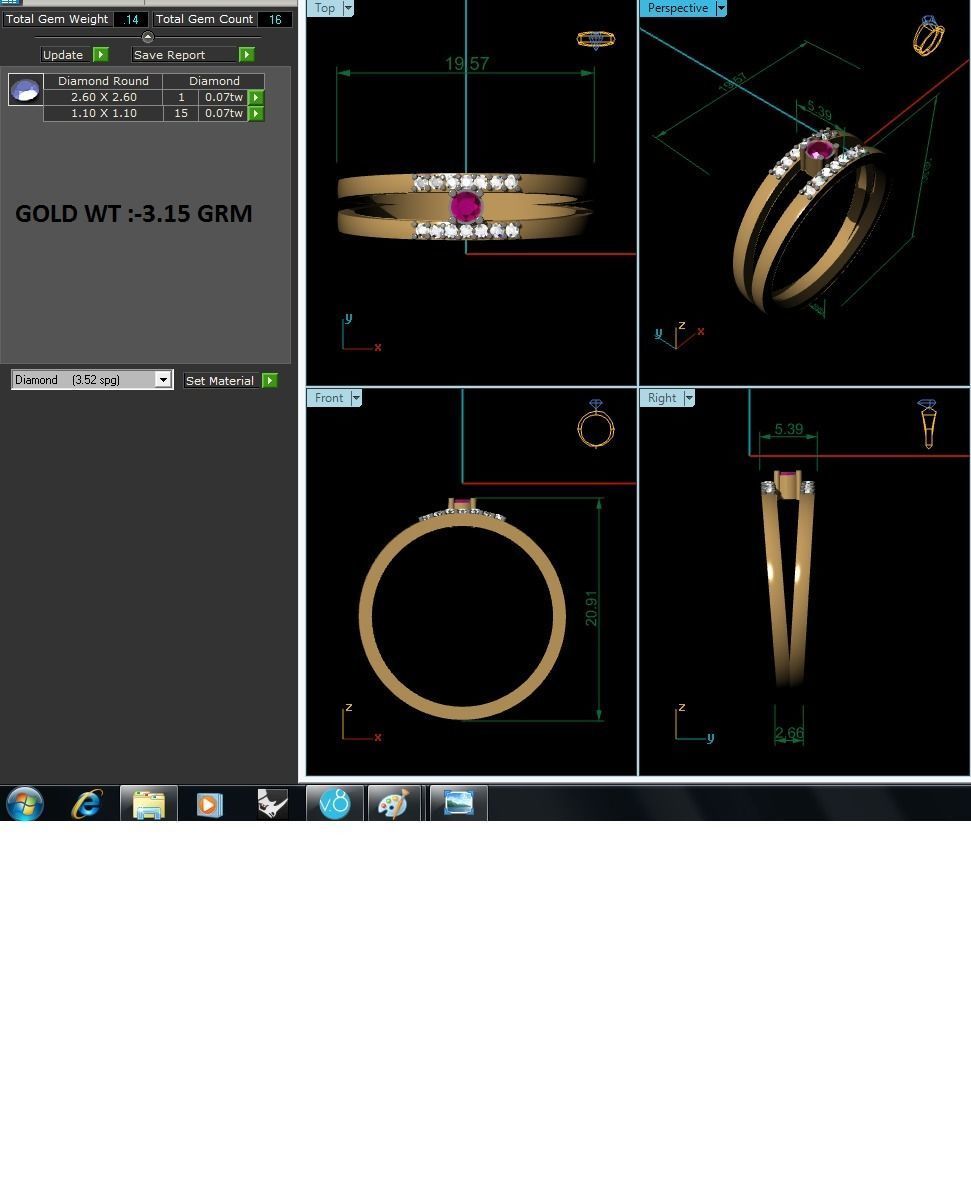Click the pink center stone in Top view
This screenshot has width=971, height=1204.
466,207
